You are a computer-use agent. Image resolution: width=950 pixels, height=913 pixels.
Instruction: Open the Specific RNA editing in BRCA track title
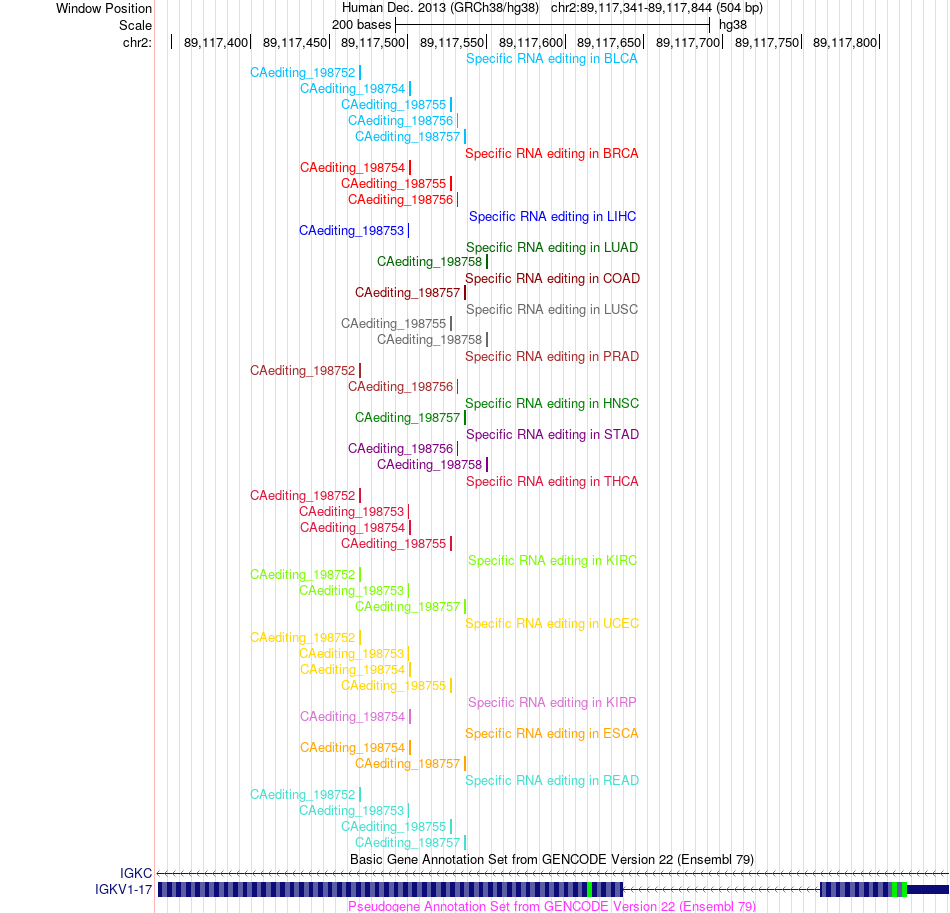pos(551,154)
